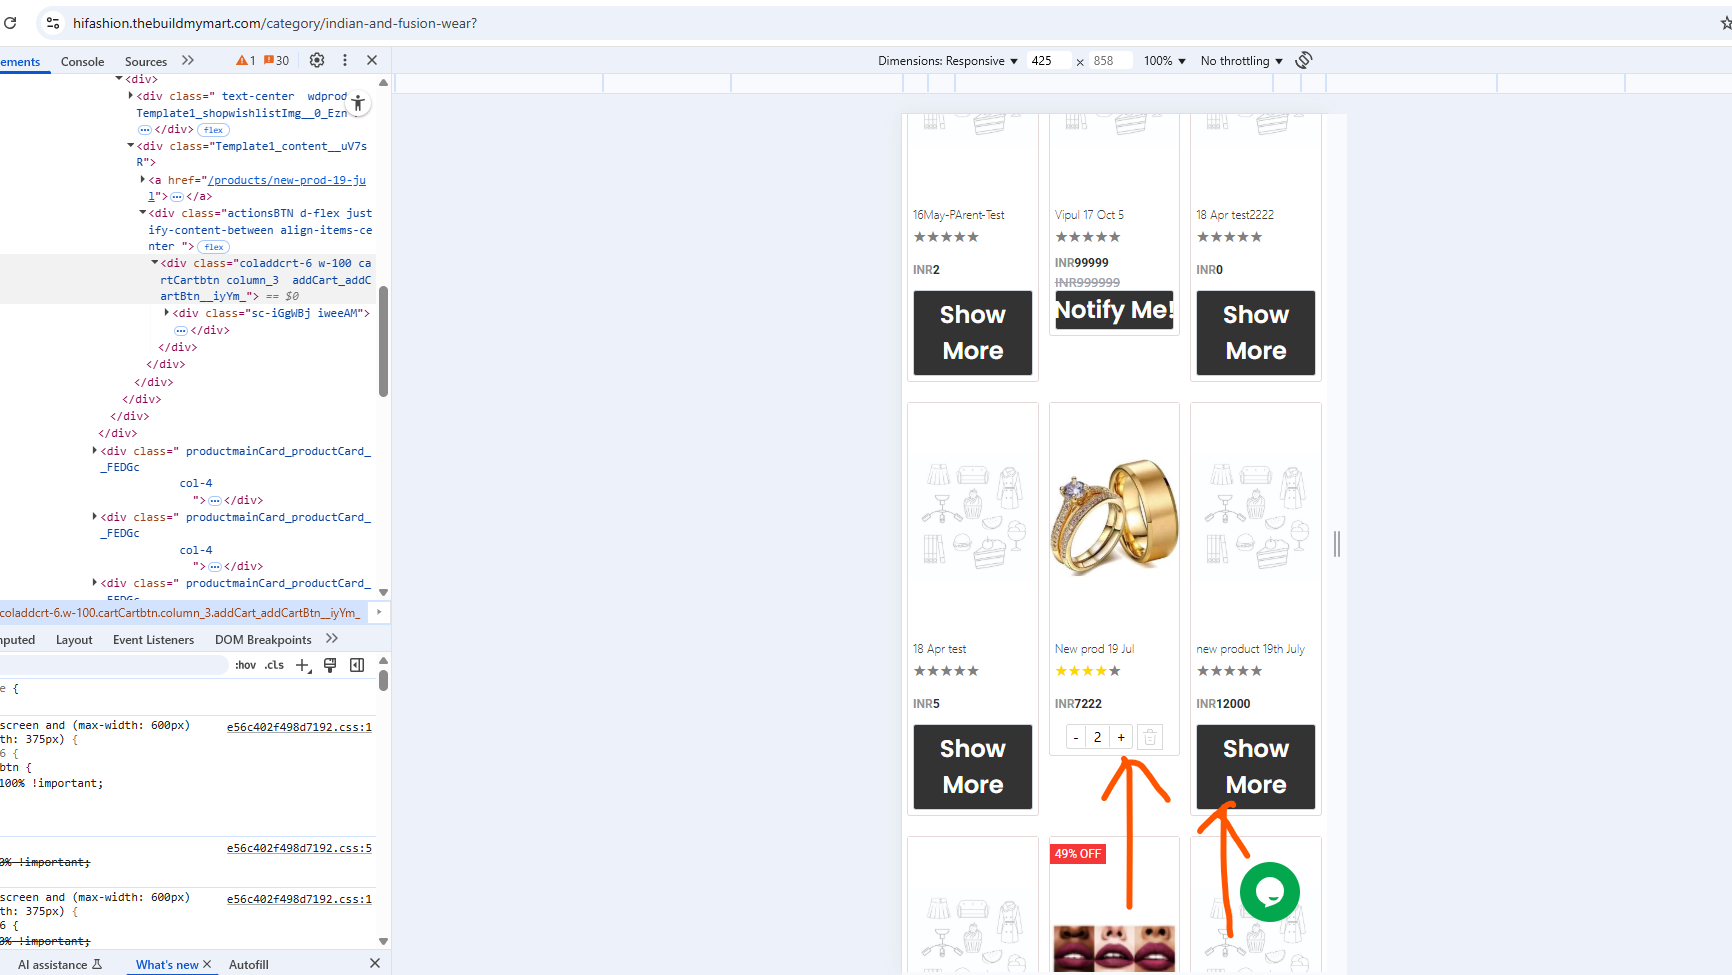Viewport: 1732px width, 975px height.
Task: Toggle the .cls element classes pane
Action: pos(275,665)
